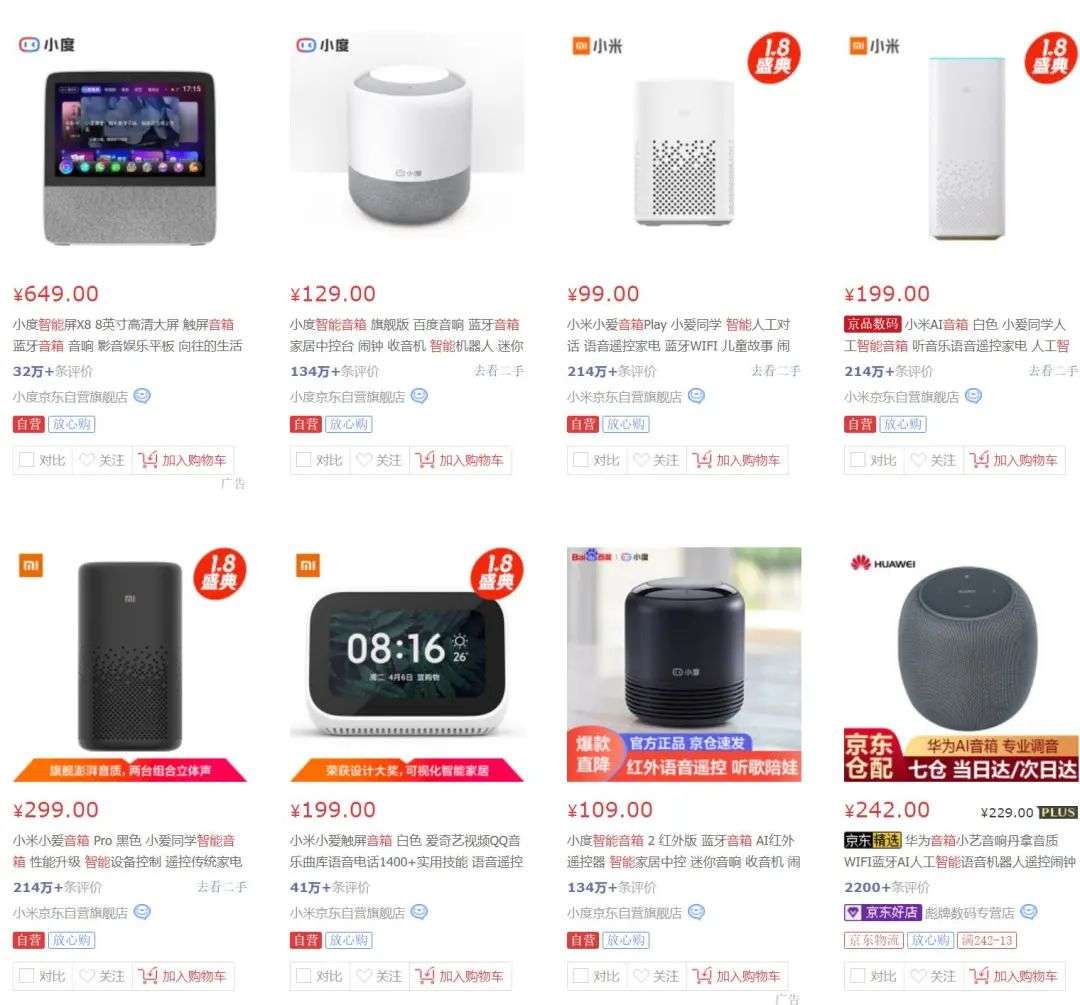
Task: Click 加入购物车 for ¥199.00 小米小爱触屏音箱
Action: pos(461,975)
